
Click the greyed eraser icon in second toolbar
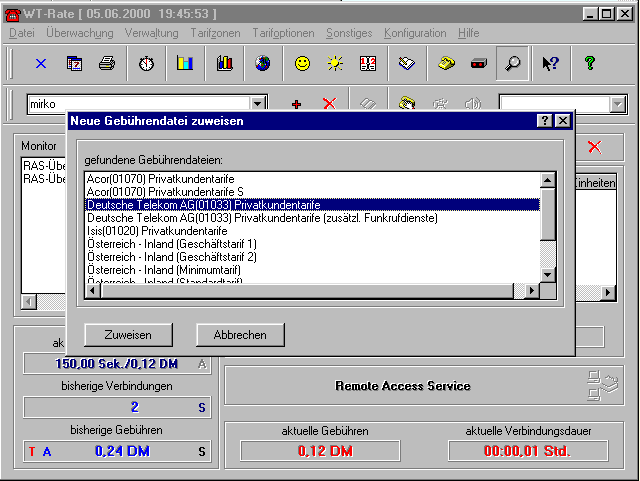pyautogui.click(x=368, y=103)
